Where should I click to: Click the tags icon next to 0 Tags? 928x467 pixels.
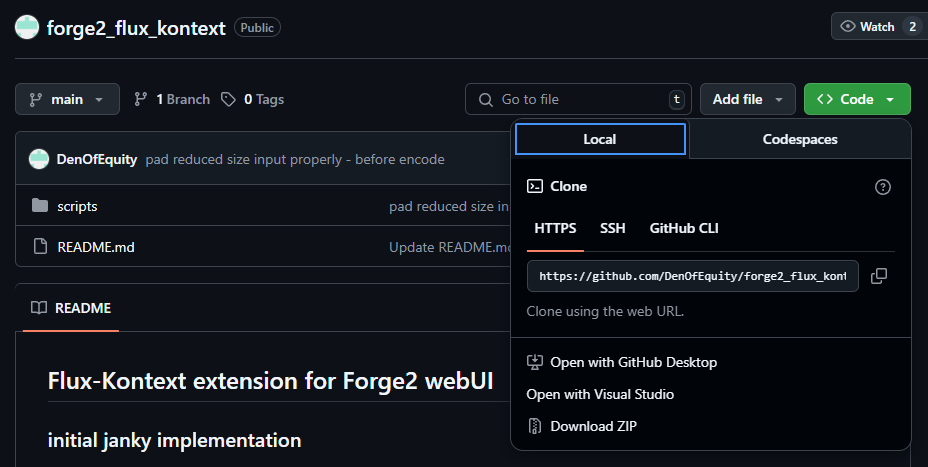point(229,99)
